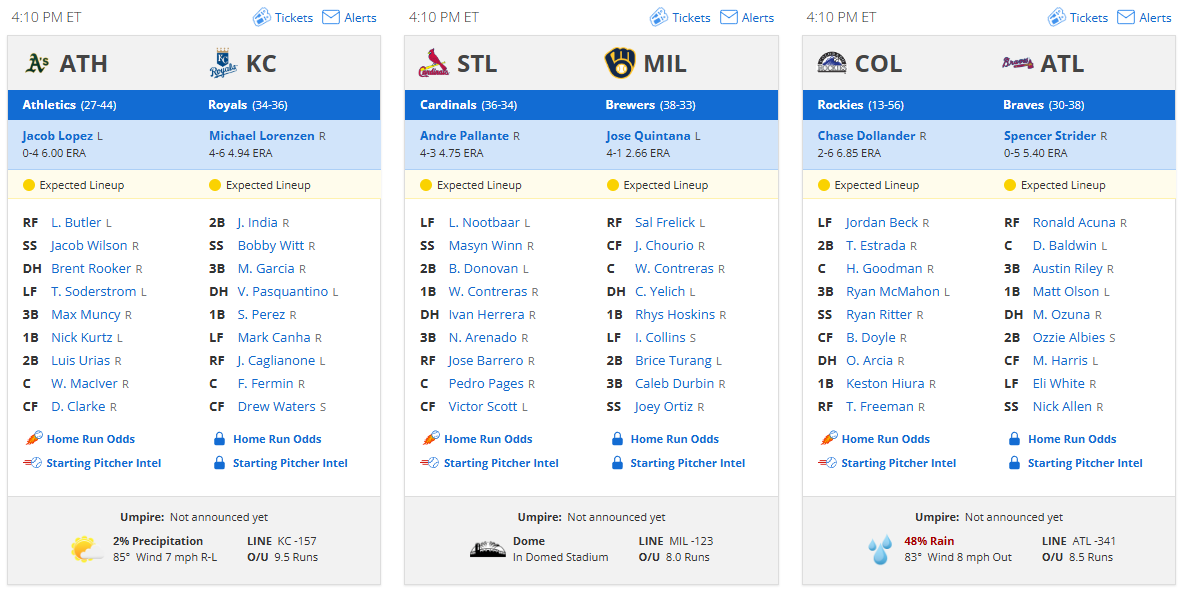Click the Tickets icon for ATH vs KC
This screenshot has height=594, width=1184.
tap(261, 17)
